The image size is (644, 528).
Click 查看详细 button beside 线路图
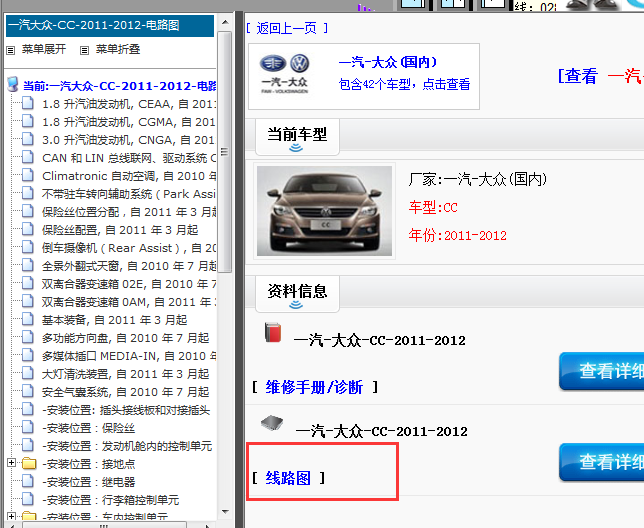coord(601,462)
